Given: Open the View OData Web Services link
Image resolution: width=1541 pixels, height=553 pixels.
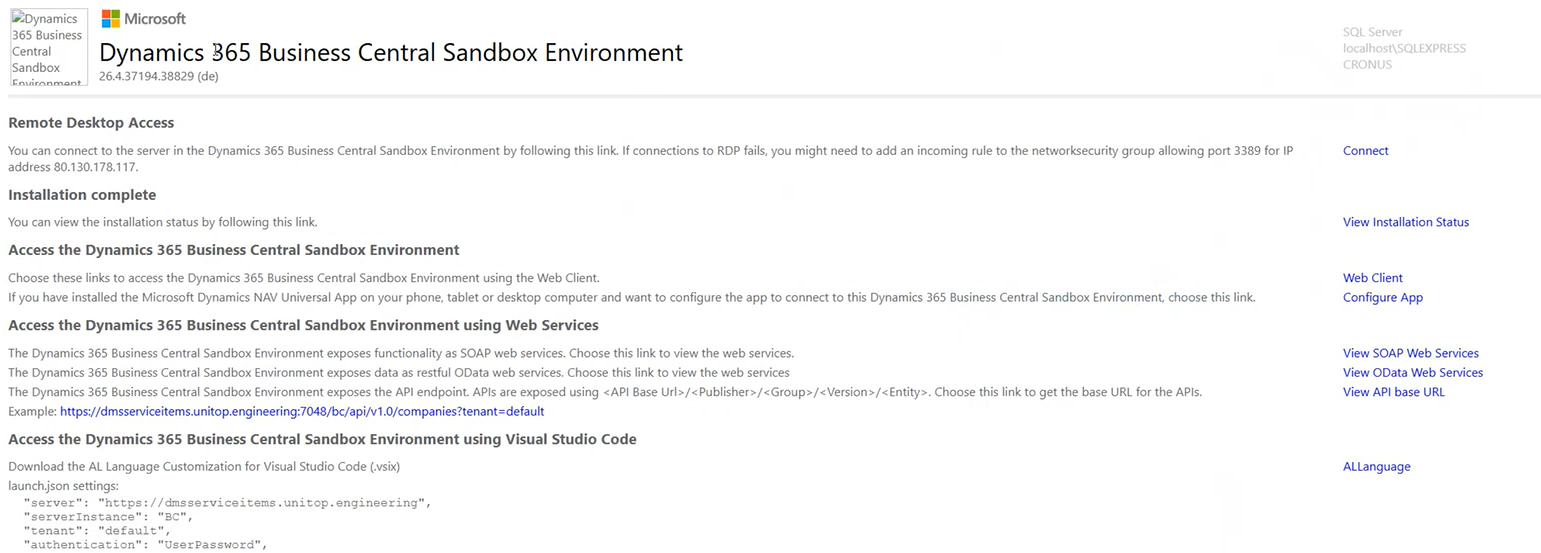Looking at the screenshot, I should point(1412,372).
